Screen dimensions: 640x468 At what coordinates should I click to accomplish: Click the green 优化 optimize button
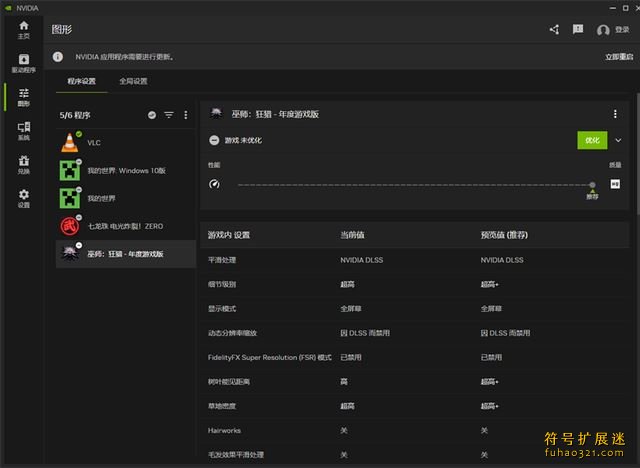point(592,140)
